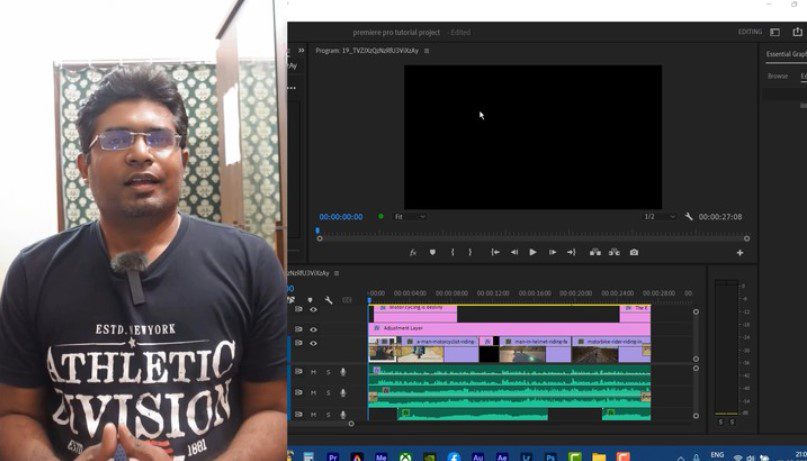Click the Extract button

coord(614,252)
